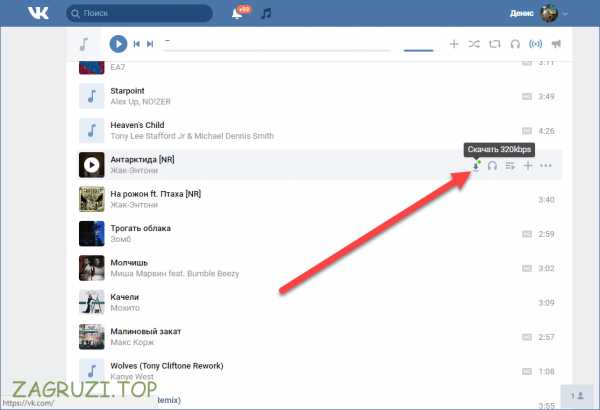Image resolution: width=600 pixels, height=410 pixels.
Task: Click the Малиновый закат title
Action: click(146, 332)
